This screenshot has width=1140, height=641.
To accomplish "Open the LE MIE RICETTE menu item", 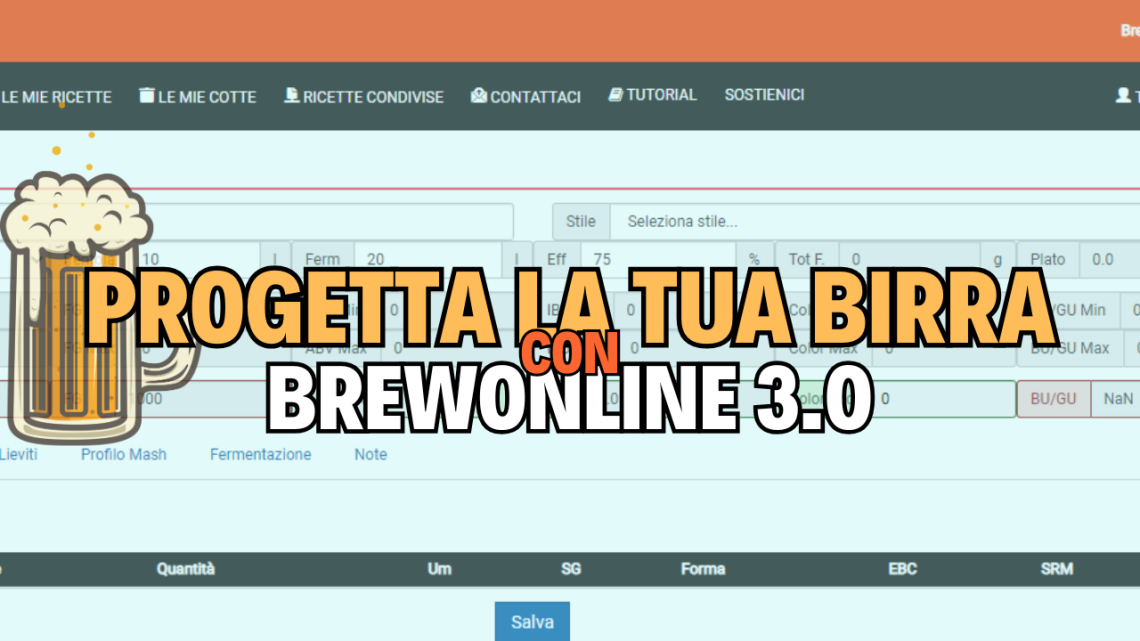I will pyautogui.click(x=56, y=97).
